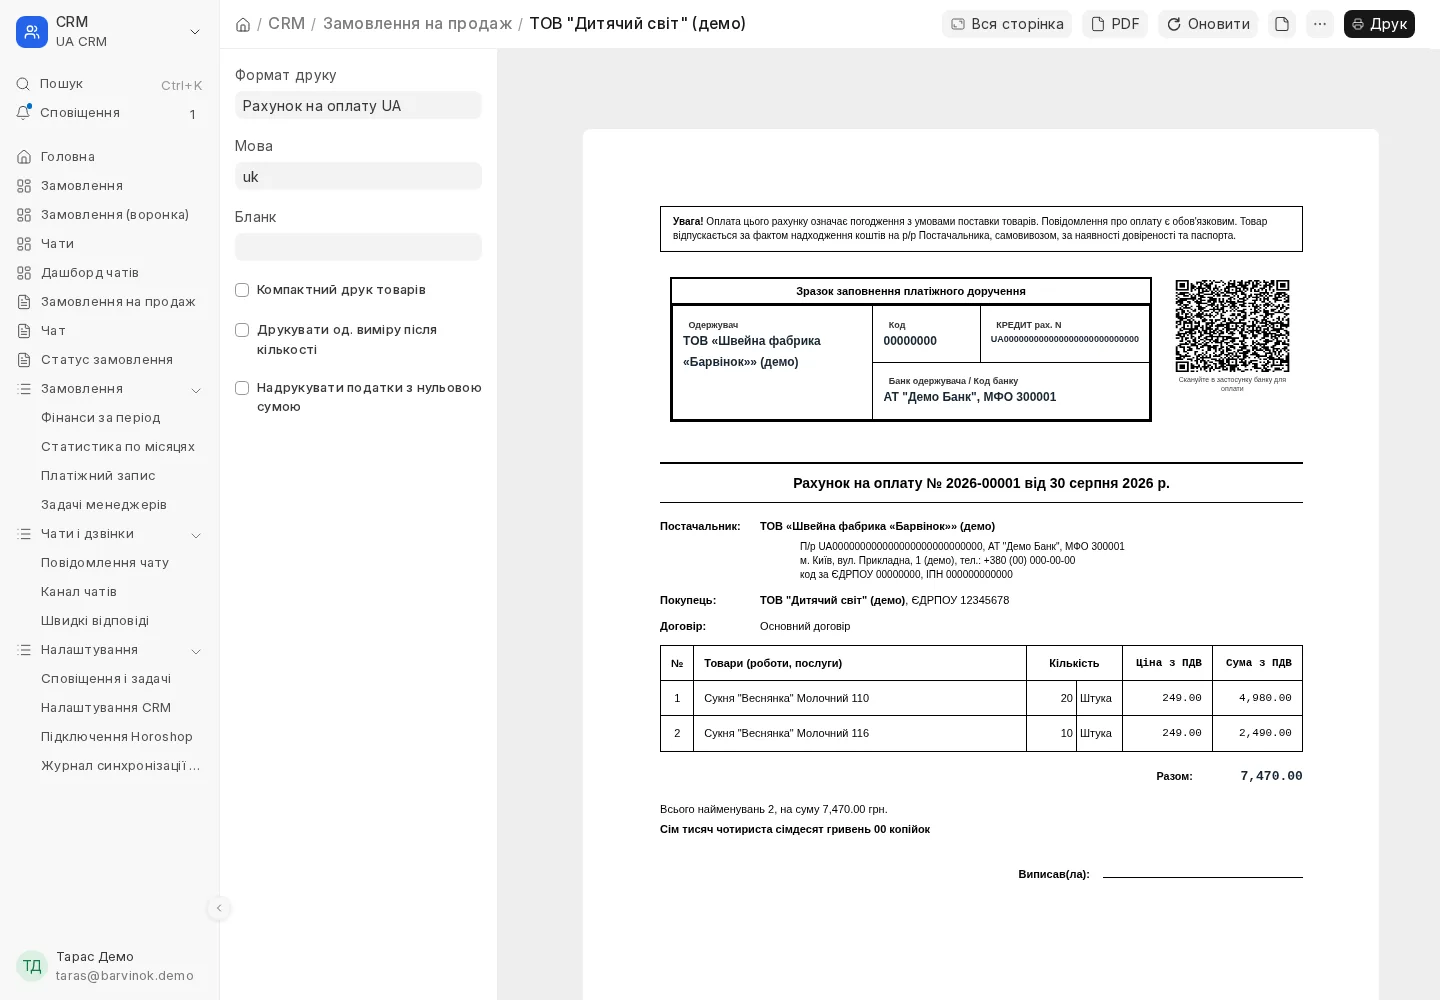Click the Статус замовлення document icon
The image size is (1440, 1000).
[24, 360]
